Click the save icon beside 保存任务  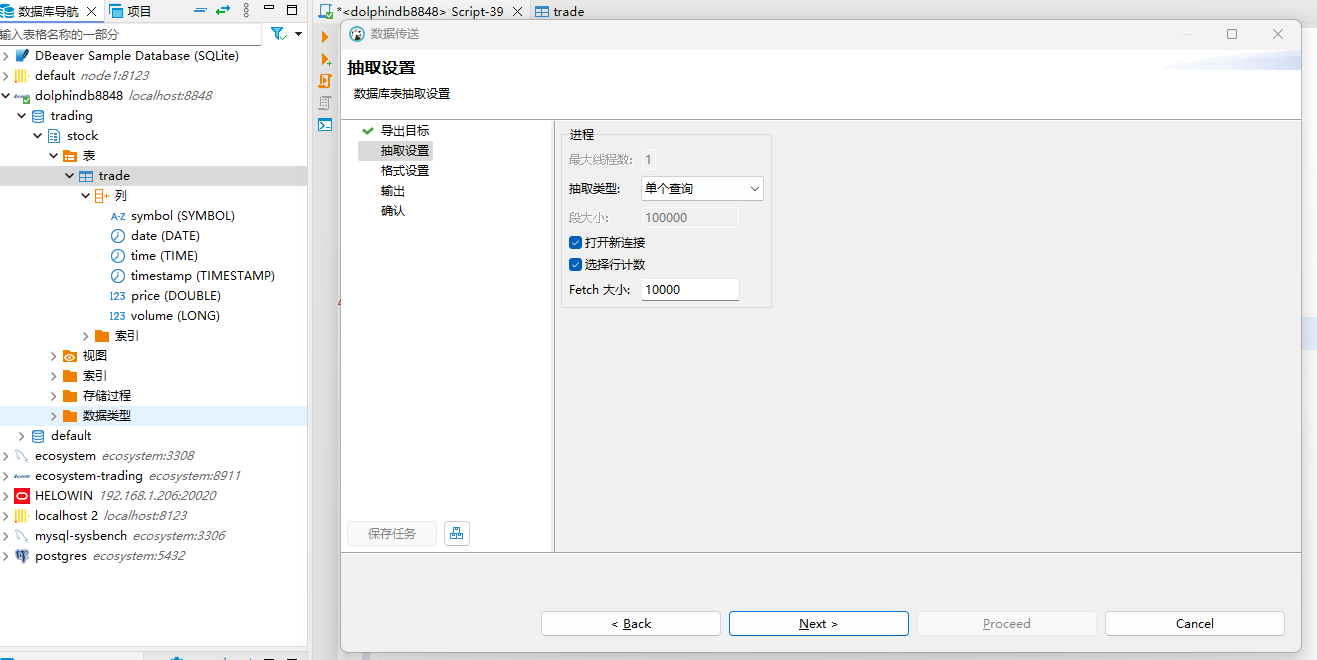[x=457, y=533]
